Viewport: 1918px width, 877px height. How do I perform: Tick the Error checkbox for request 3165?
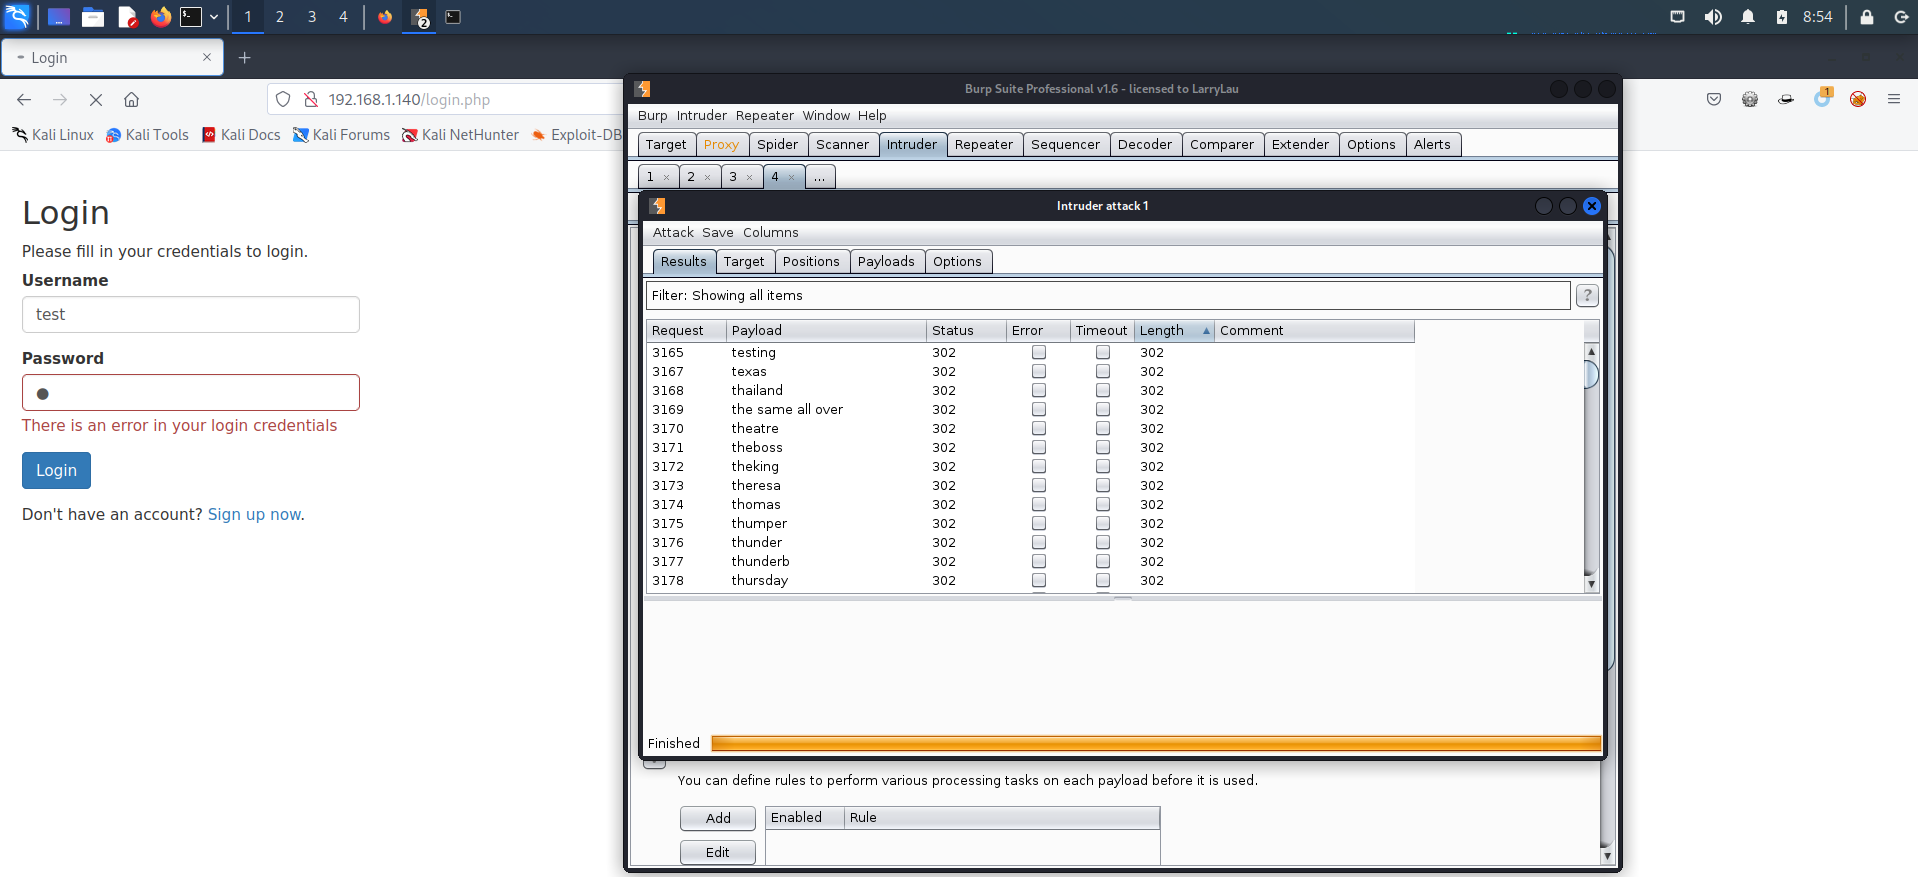[1039, 352]
